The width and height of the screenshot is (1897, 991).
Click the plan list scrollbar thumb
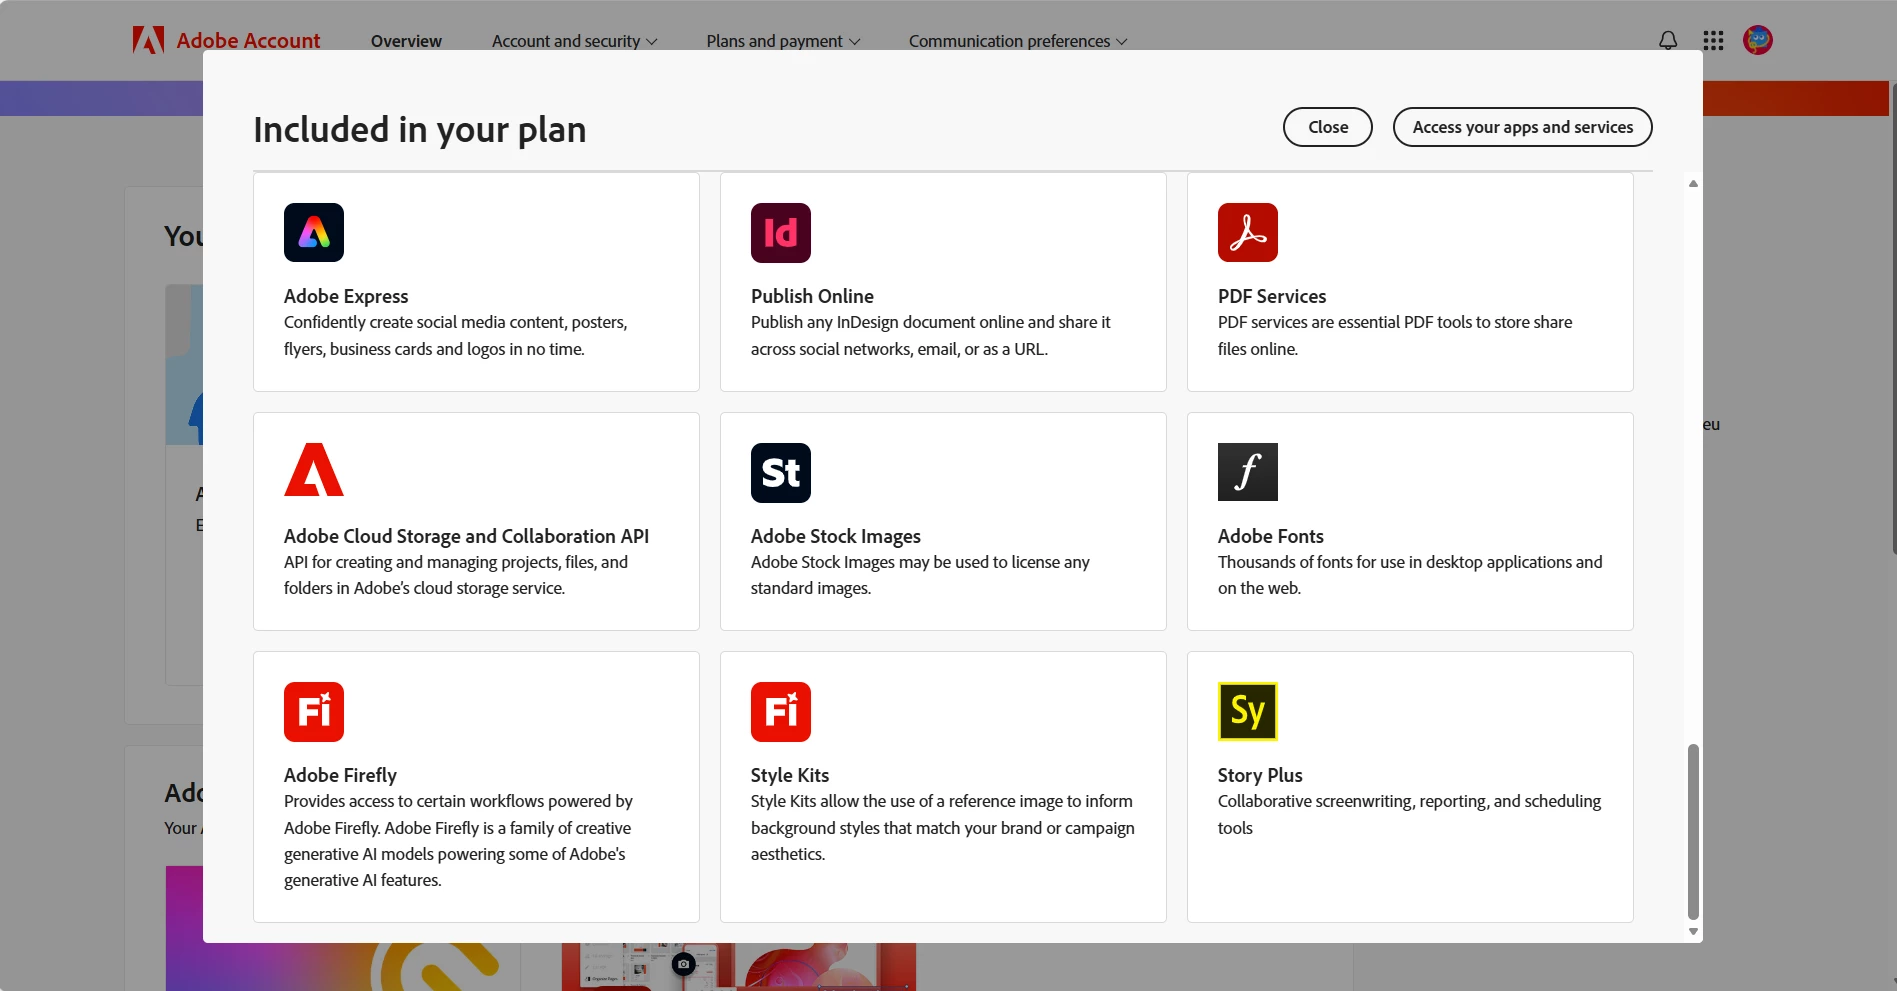[x=1693, y=831]
